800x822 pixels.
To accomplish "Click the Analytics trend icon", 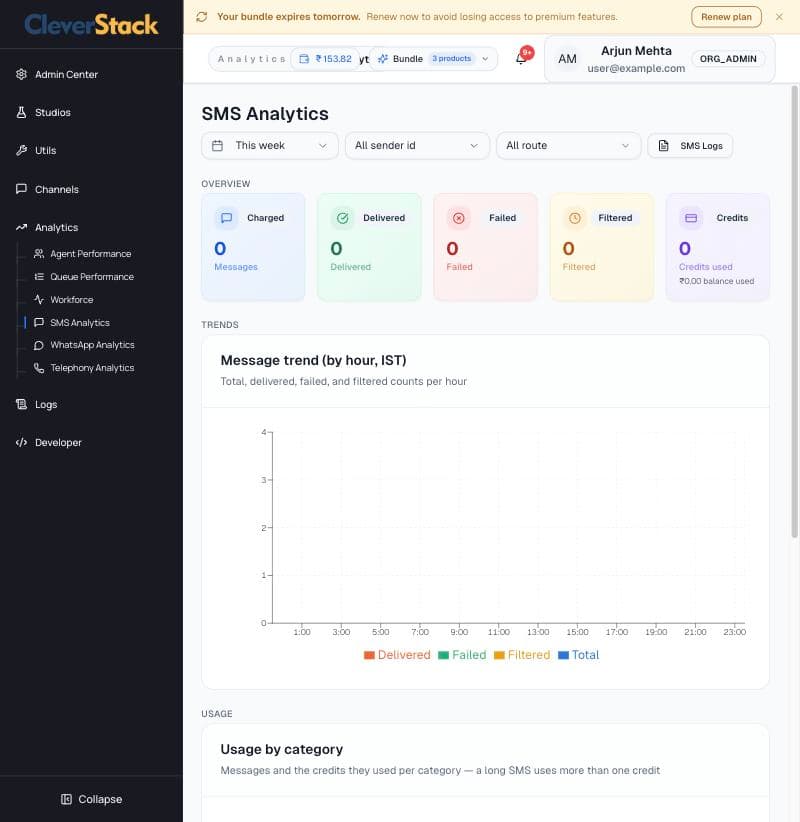I will click(x=21, y=228).
